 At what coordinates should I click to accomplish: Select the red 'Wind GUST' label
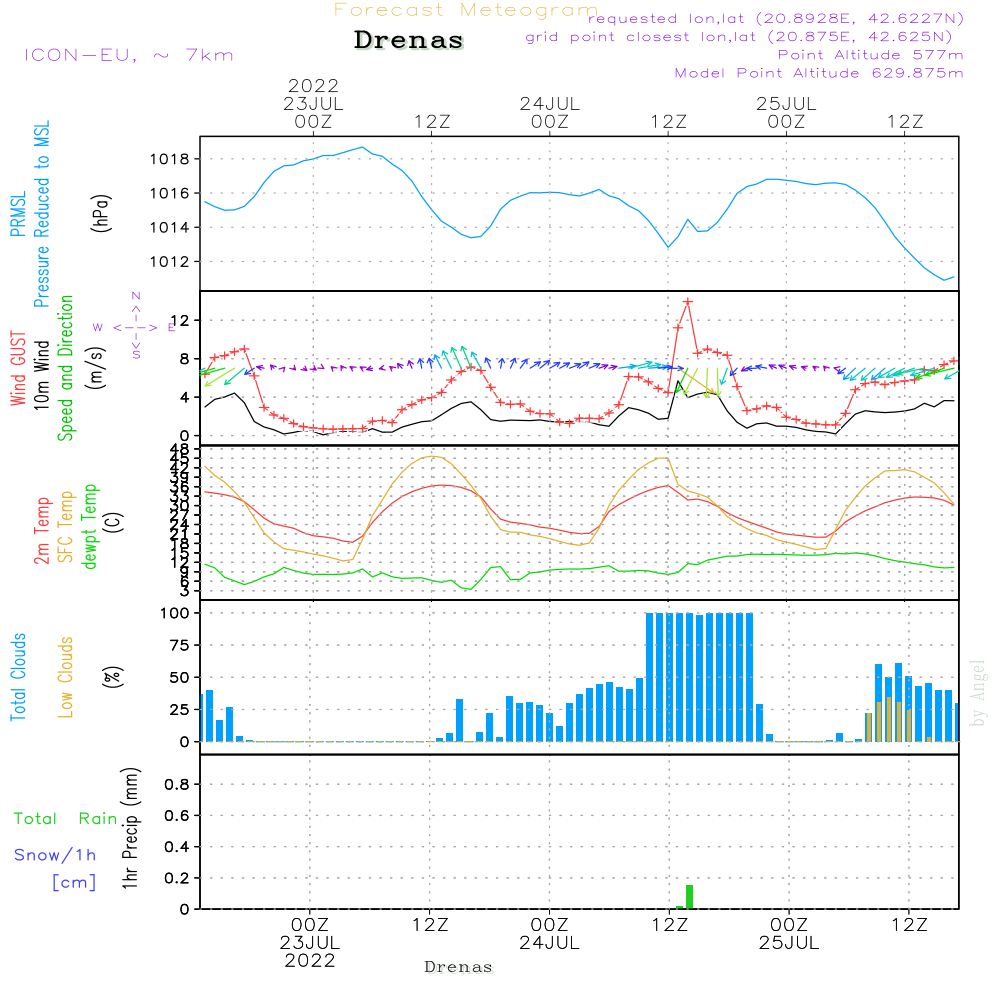pos(18,368)
